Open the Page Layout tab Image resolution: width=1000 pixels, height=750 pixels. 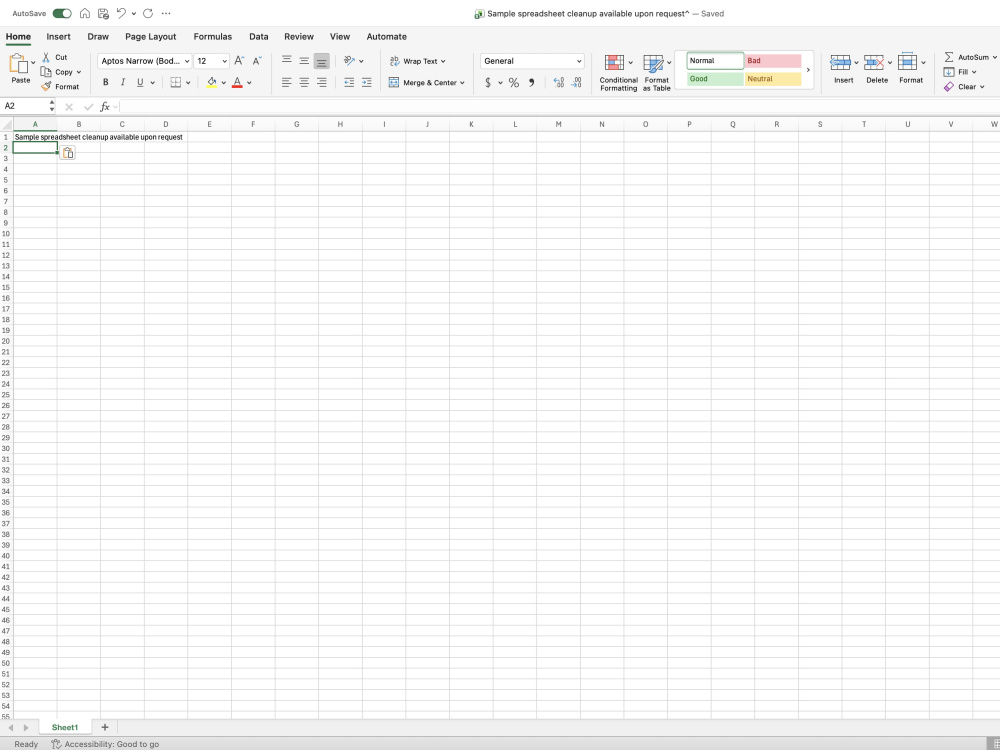click(151, 36)
